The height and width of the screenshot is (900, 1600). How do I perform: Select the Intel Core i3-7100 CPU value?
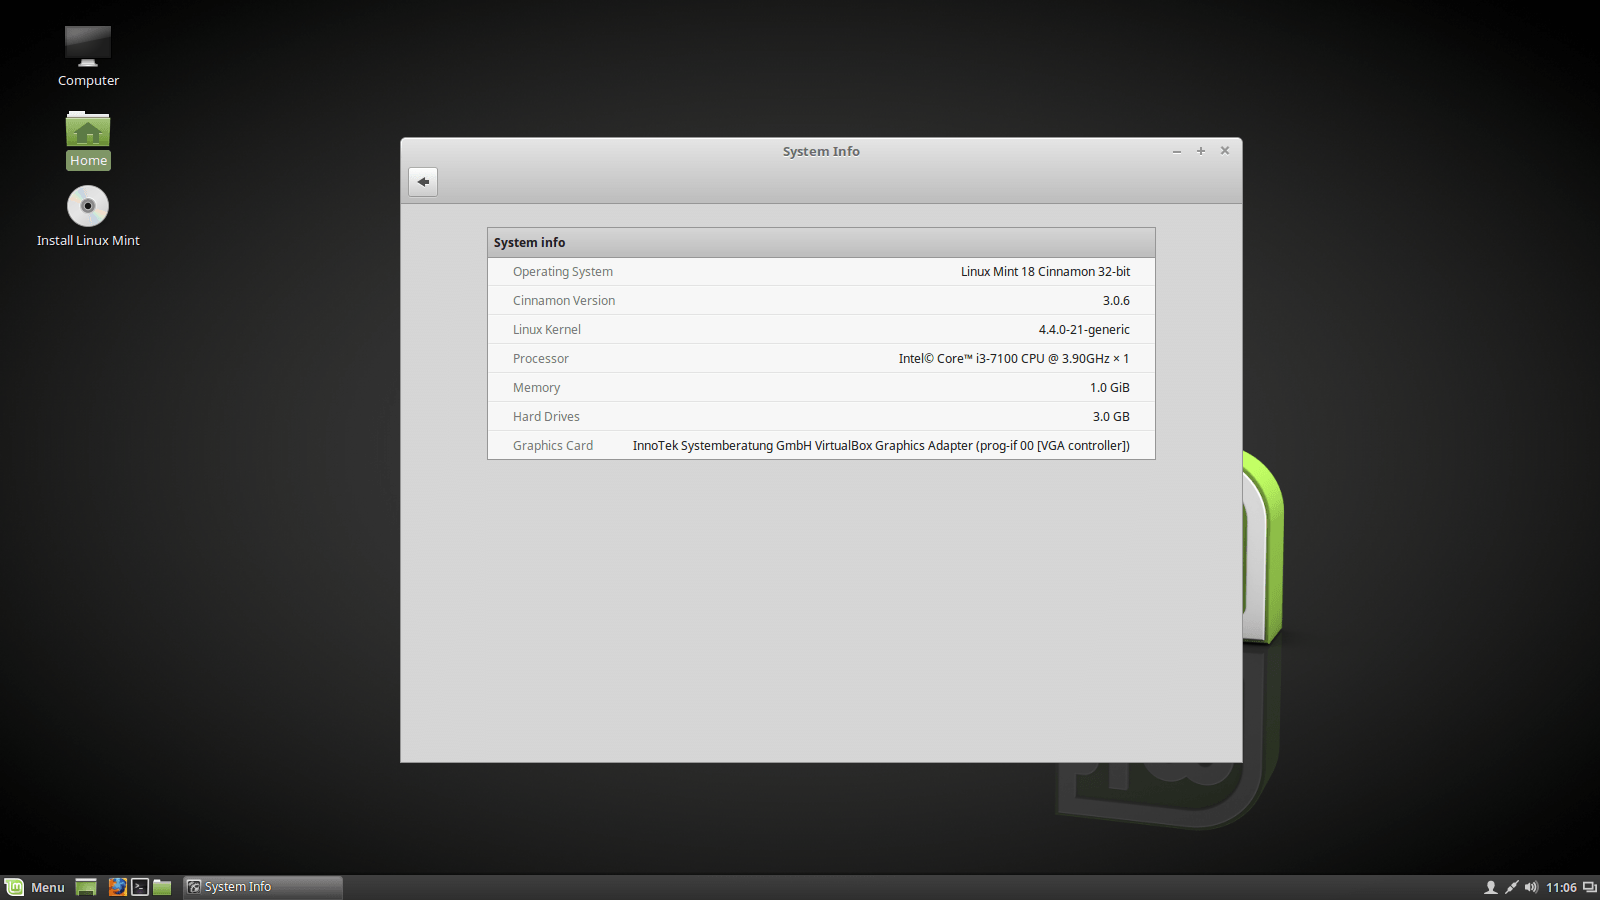click(x=1014, y=359)
